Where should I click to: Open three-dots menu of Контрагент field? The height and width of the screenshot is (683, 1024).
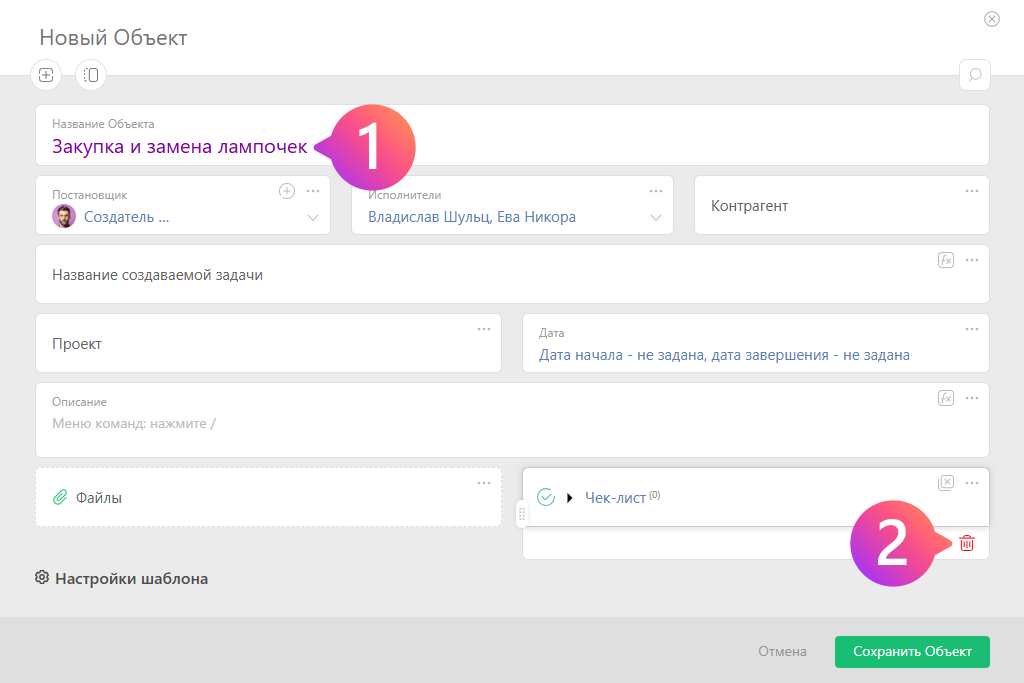click(972, 190)
